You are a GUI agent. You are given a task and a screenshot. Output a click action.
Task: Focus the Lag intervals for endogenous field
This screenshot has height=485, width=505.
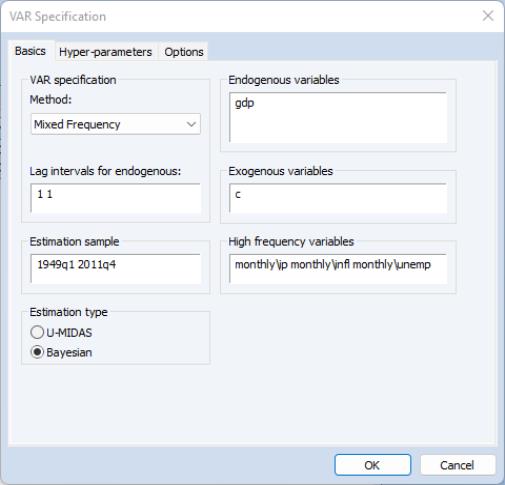[115, 198]
